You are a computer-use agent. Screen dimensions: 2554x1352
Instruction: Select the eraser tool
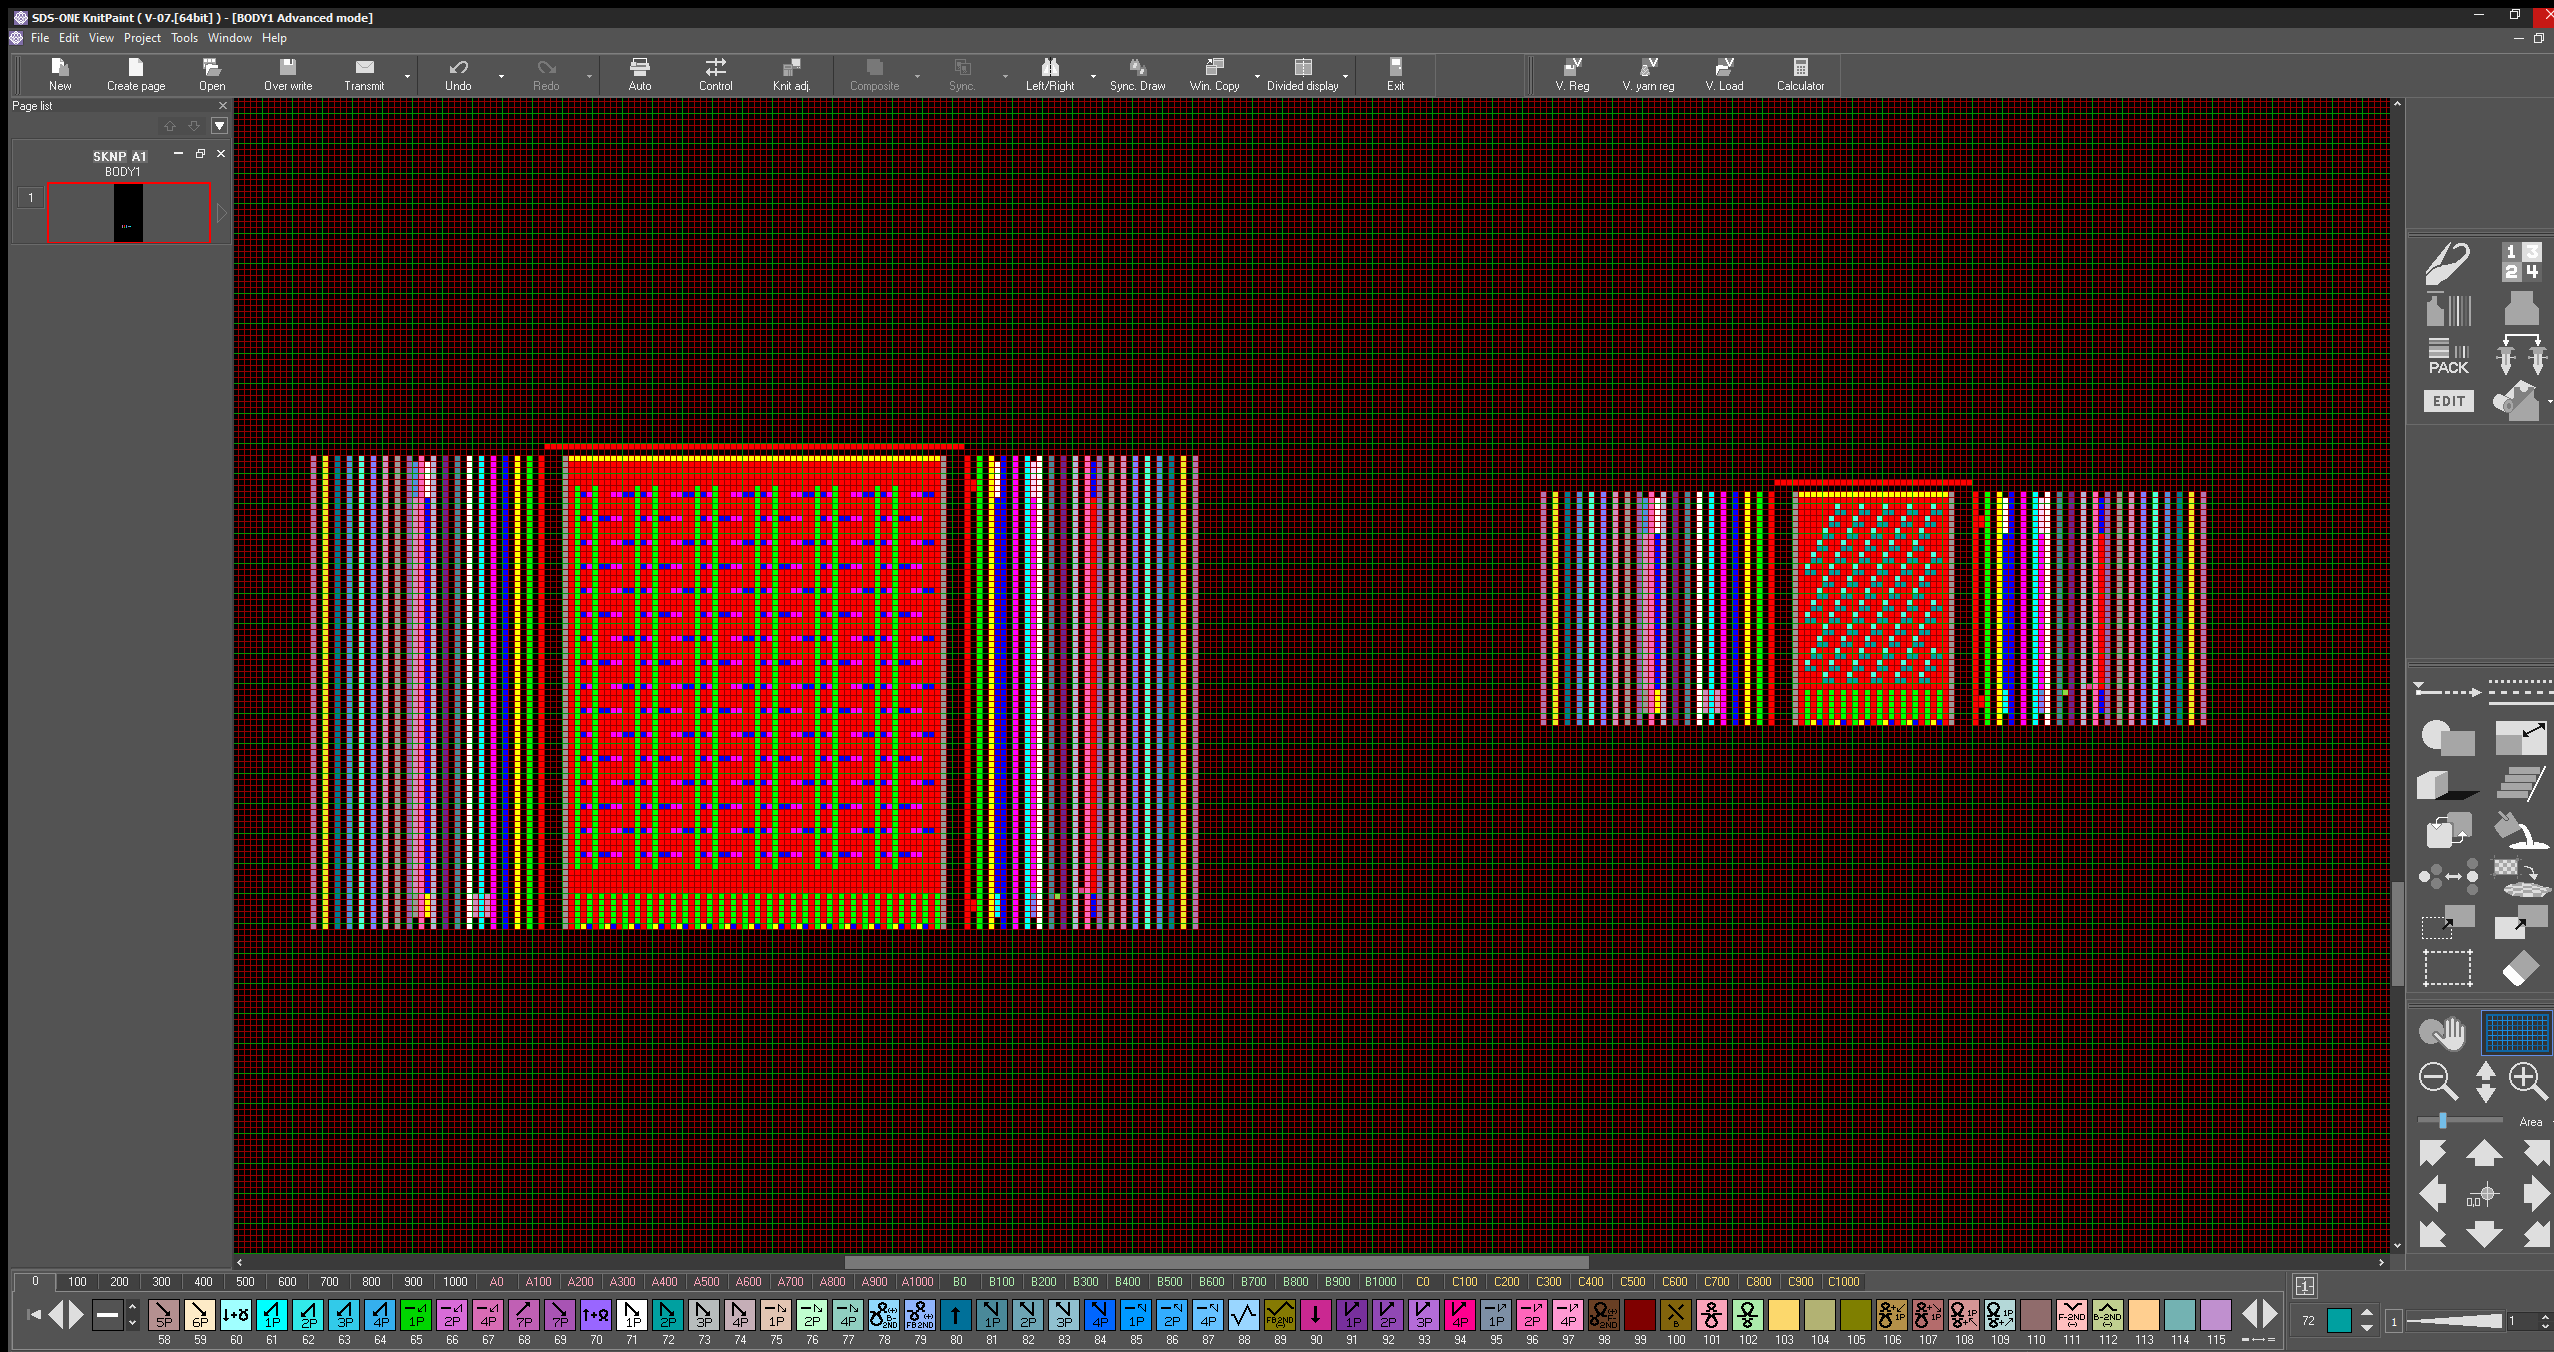2520,969
